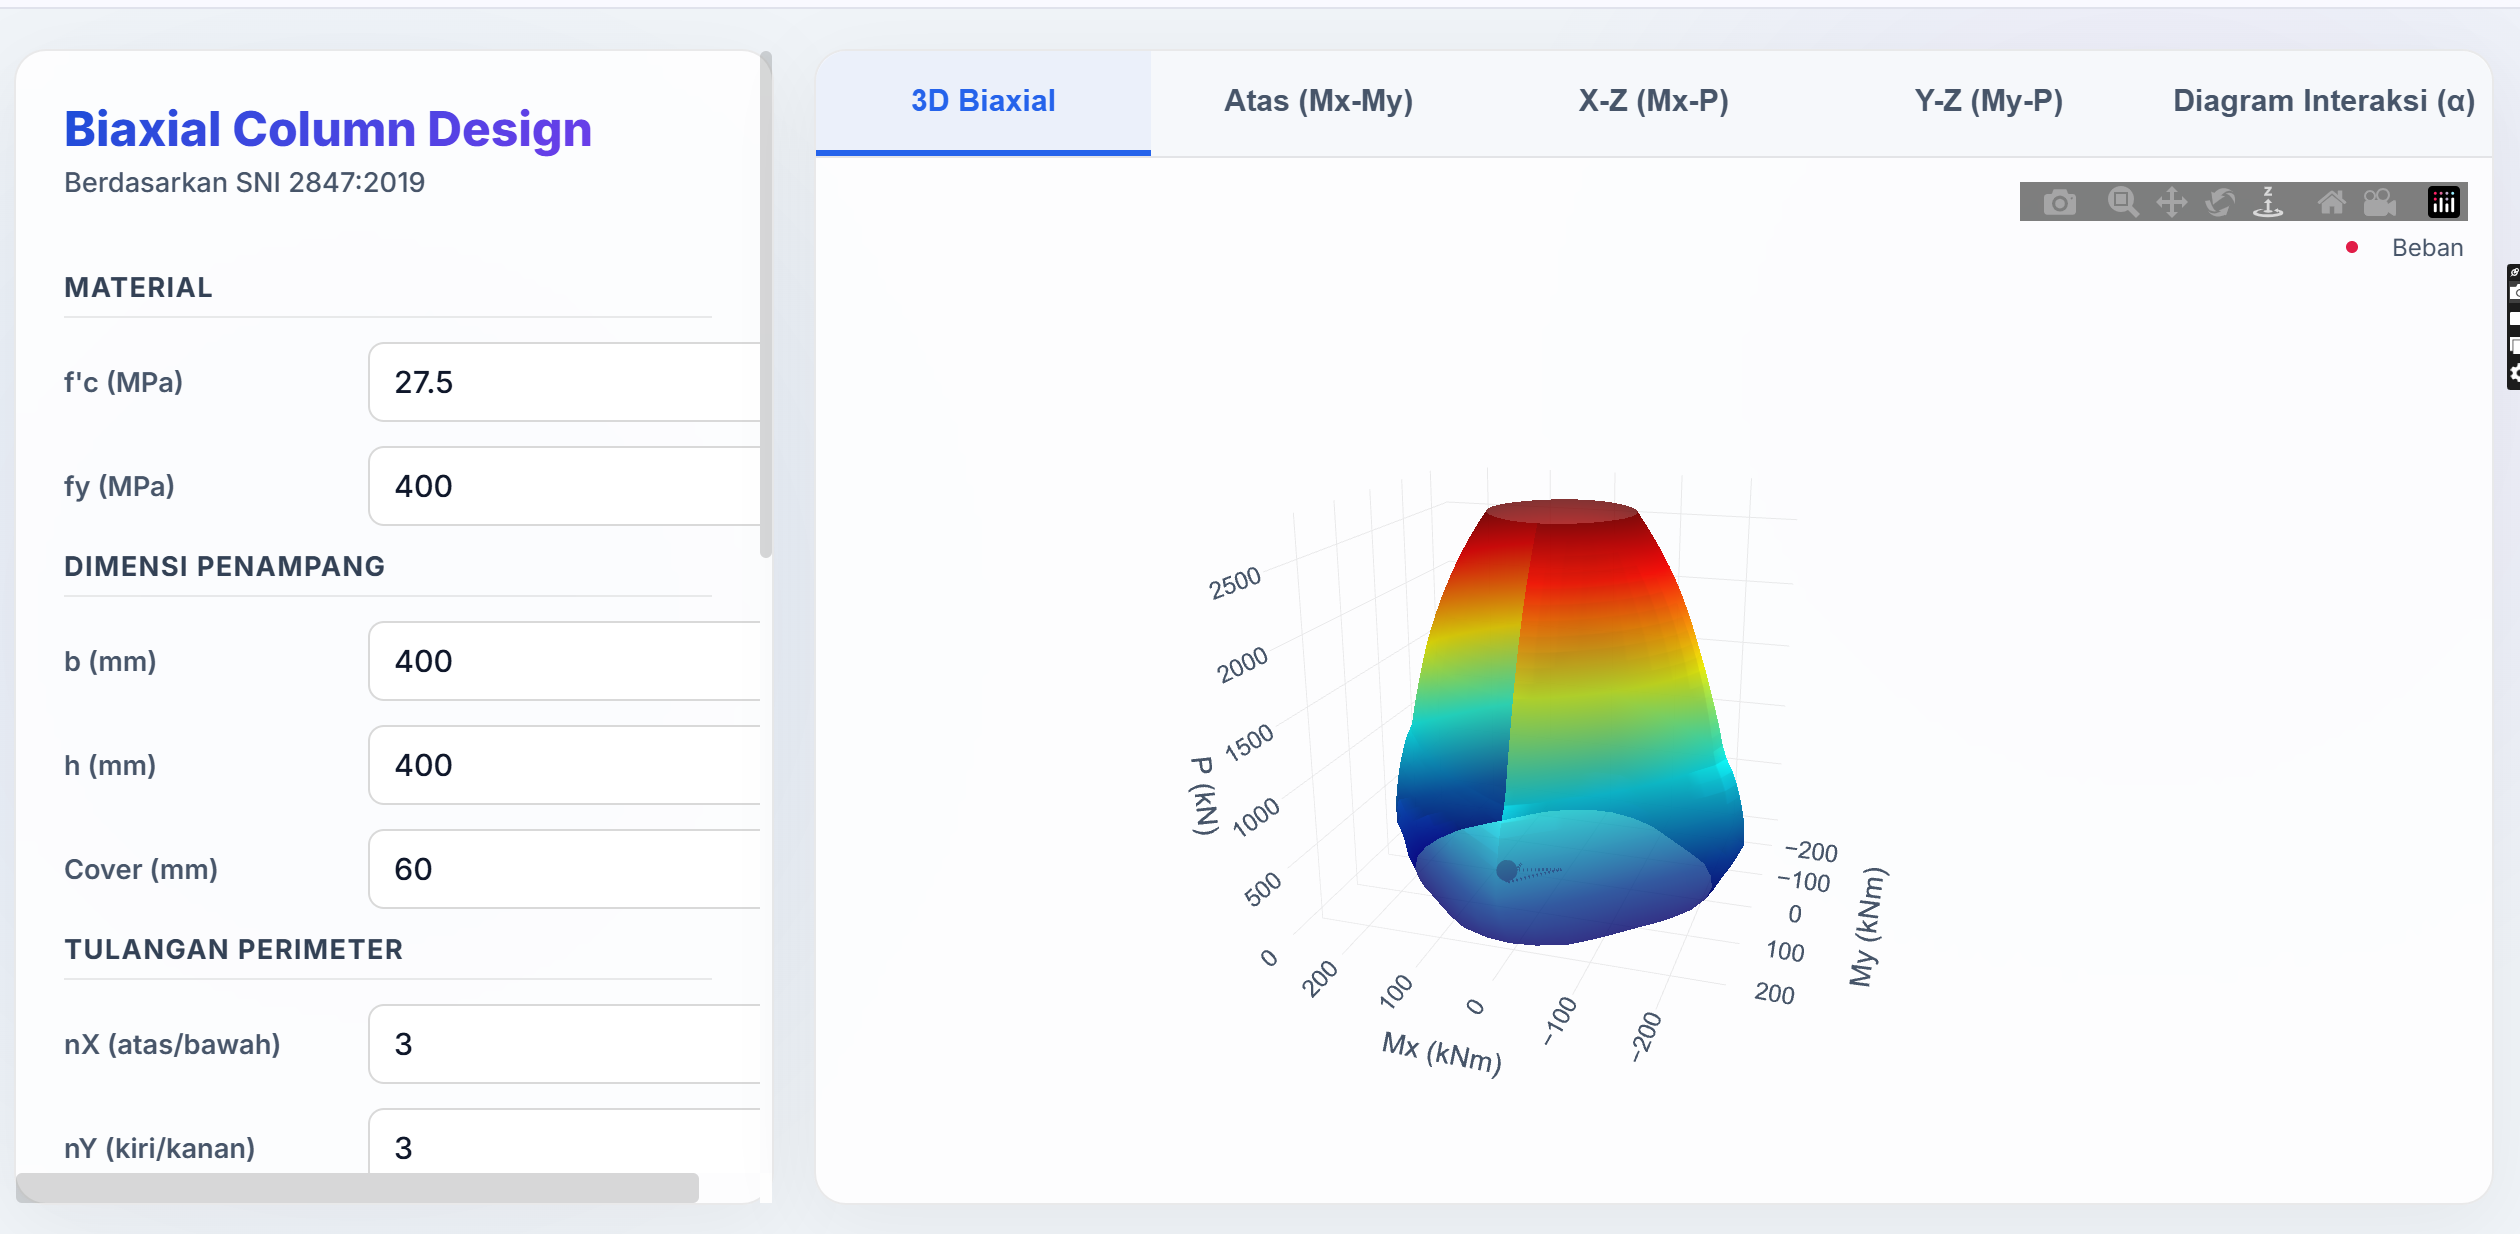Screen dimensions: 2520x1234
Task: Select the Pan tool in plot toolbar
Action: 2171,203
